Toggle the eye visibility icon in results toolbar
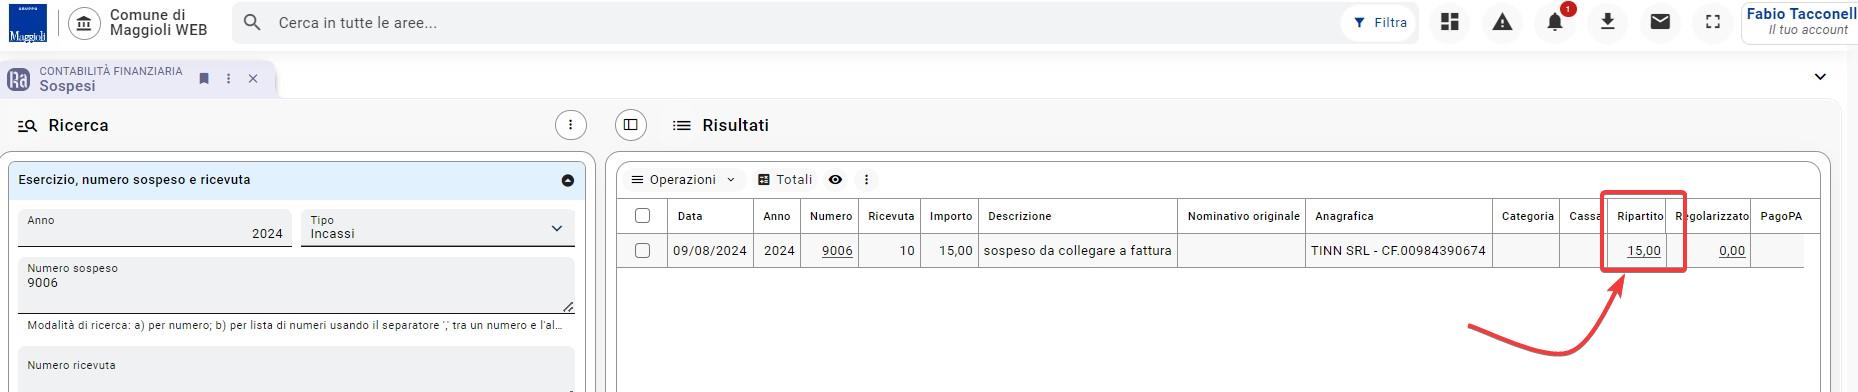The width and height of the screenshot is (1858, 392). pos(835,180)
